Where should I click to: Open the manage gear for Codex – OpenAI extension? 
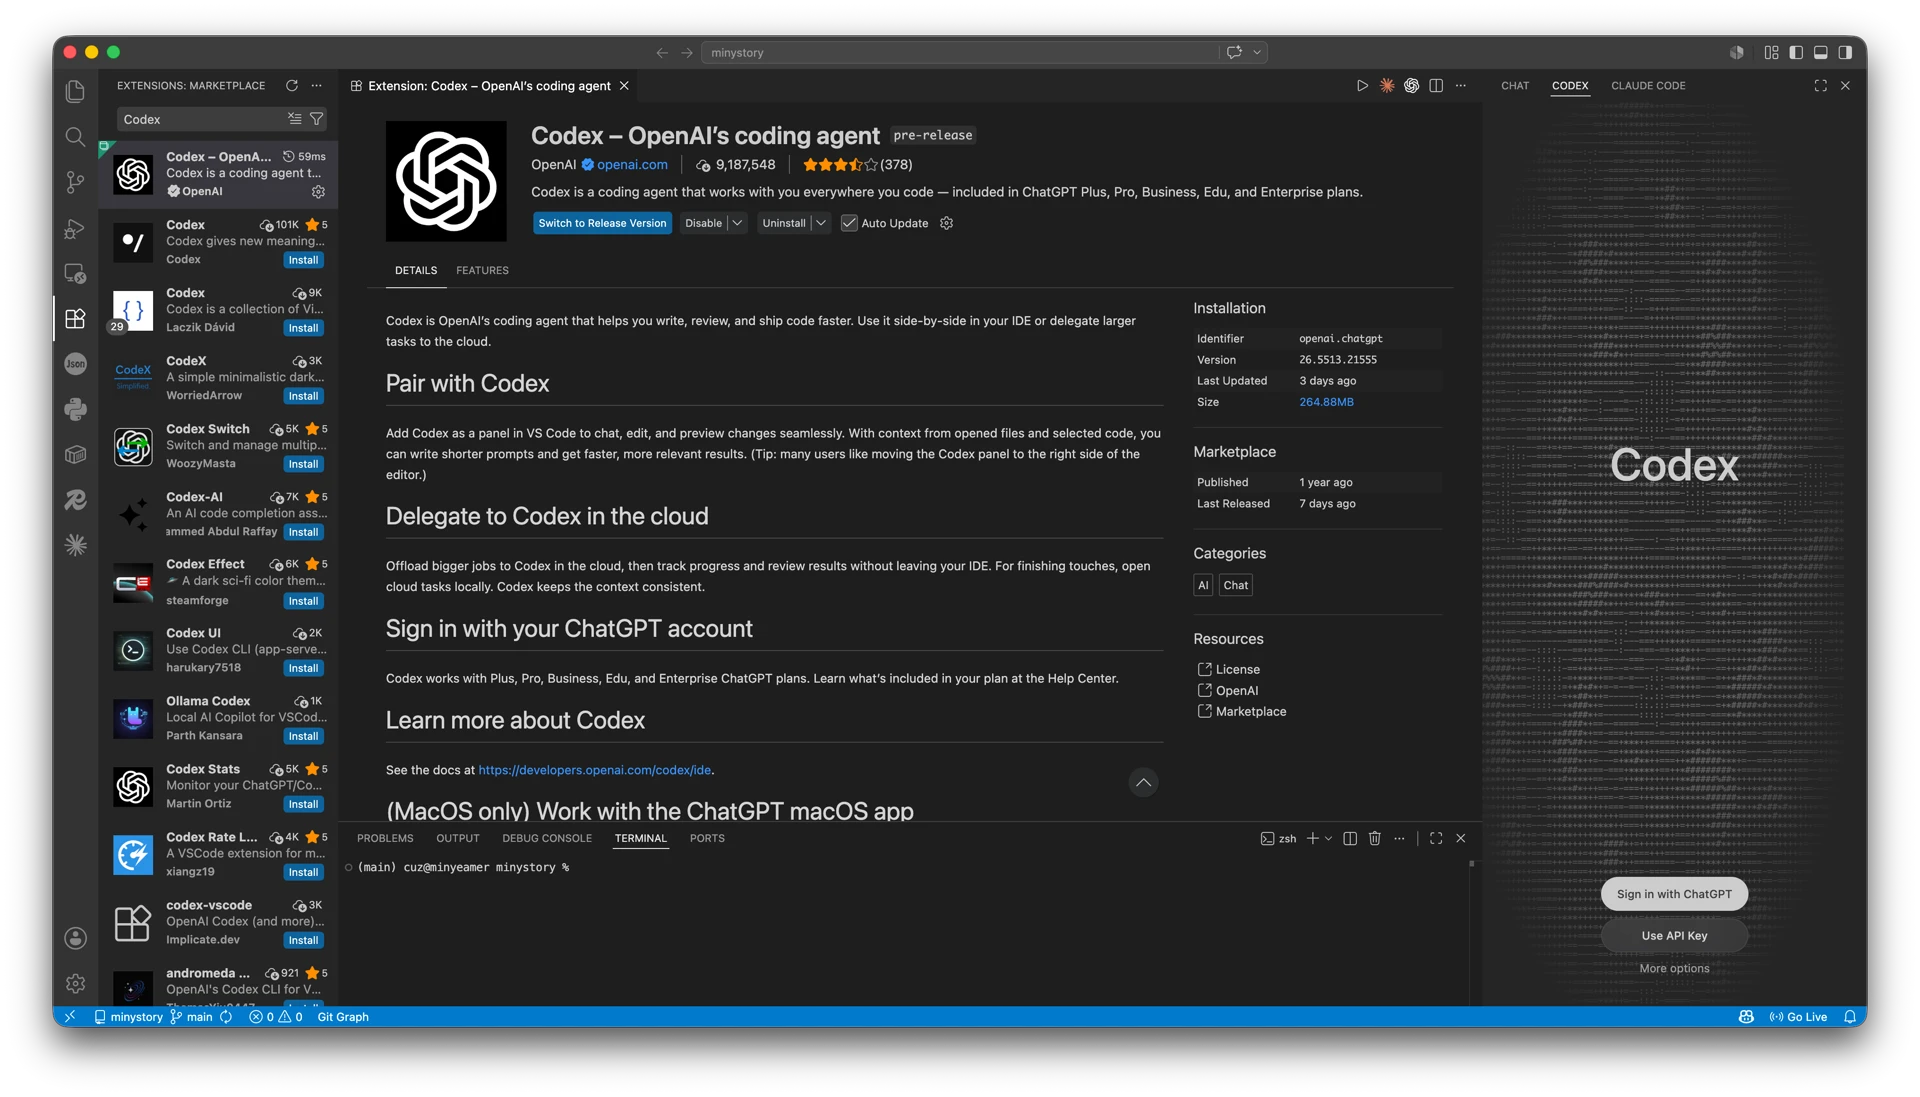tap(318, 191)
